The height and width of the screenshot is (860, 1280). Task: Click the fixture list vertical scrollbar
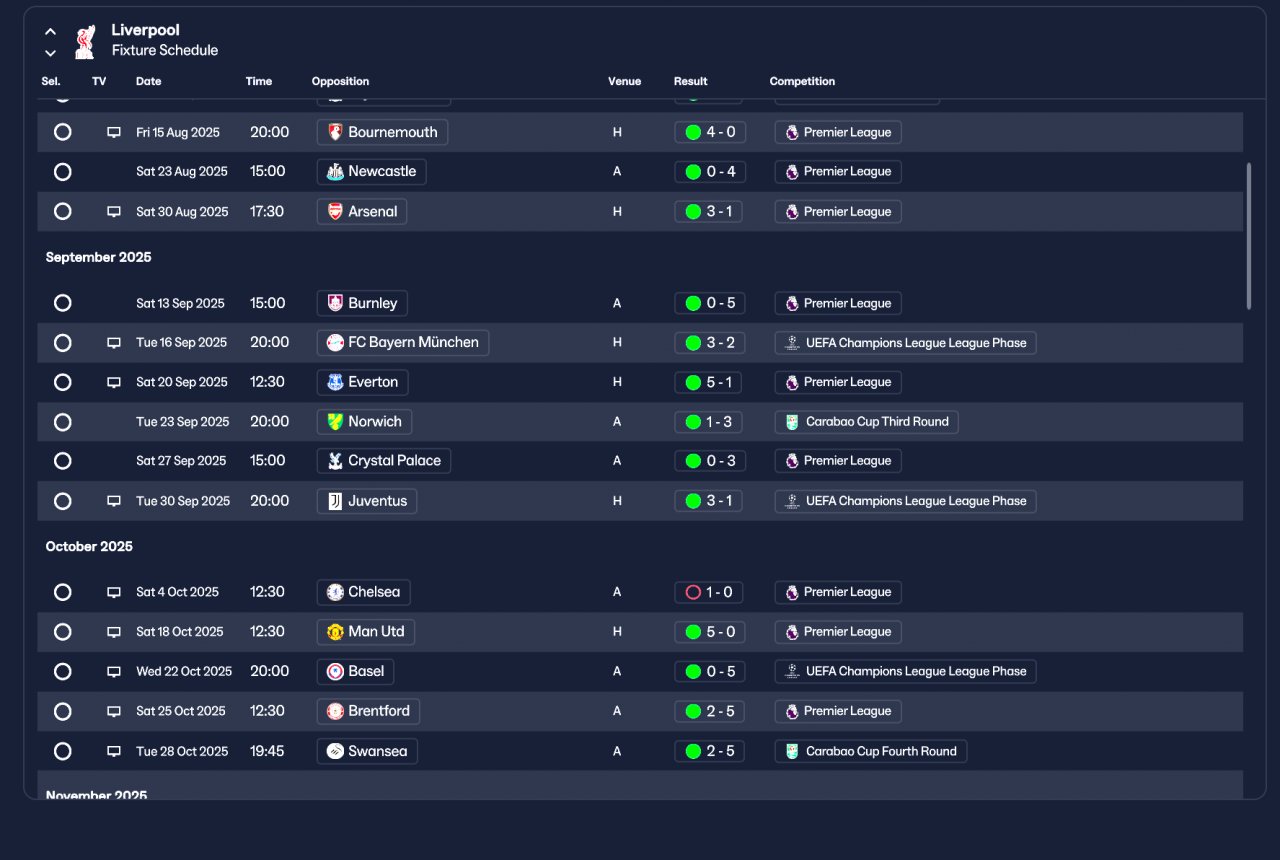point(1248,236)
